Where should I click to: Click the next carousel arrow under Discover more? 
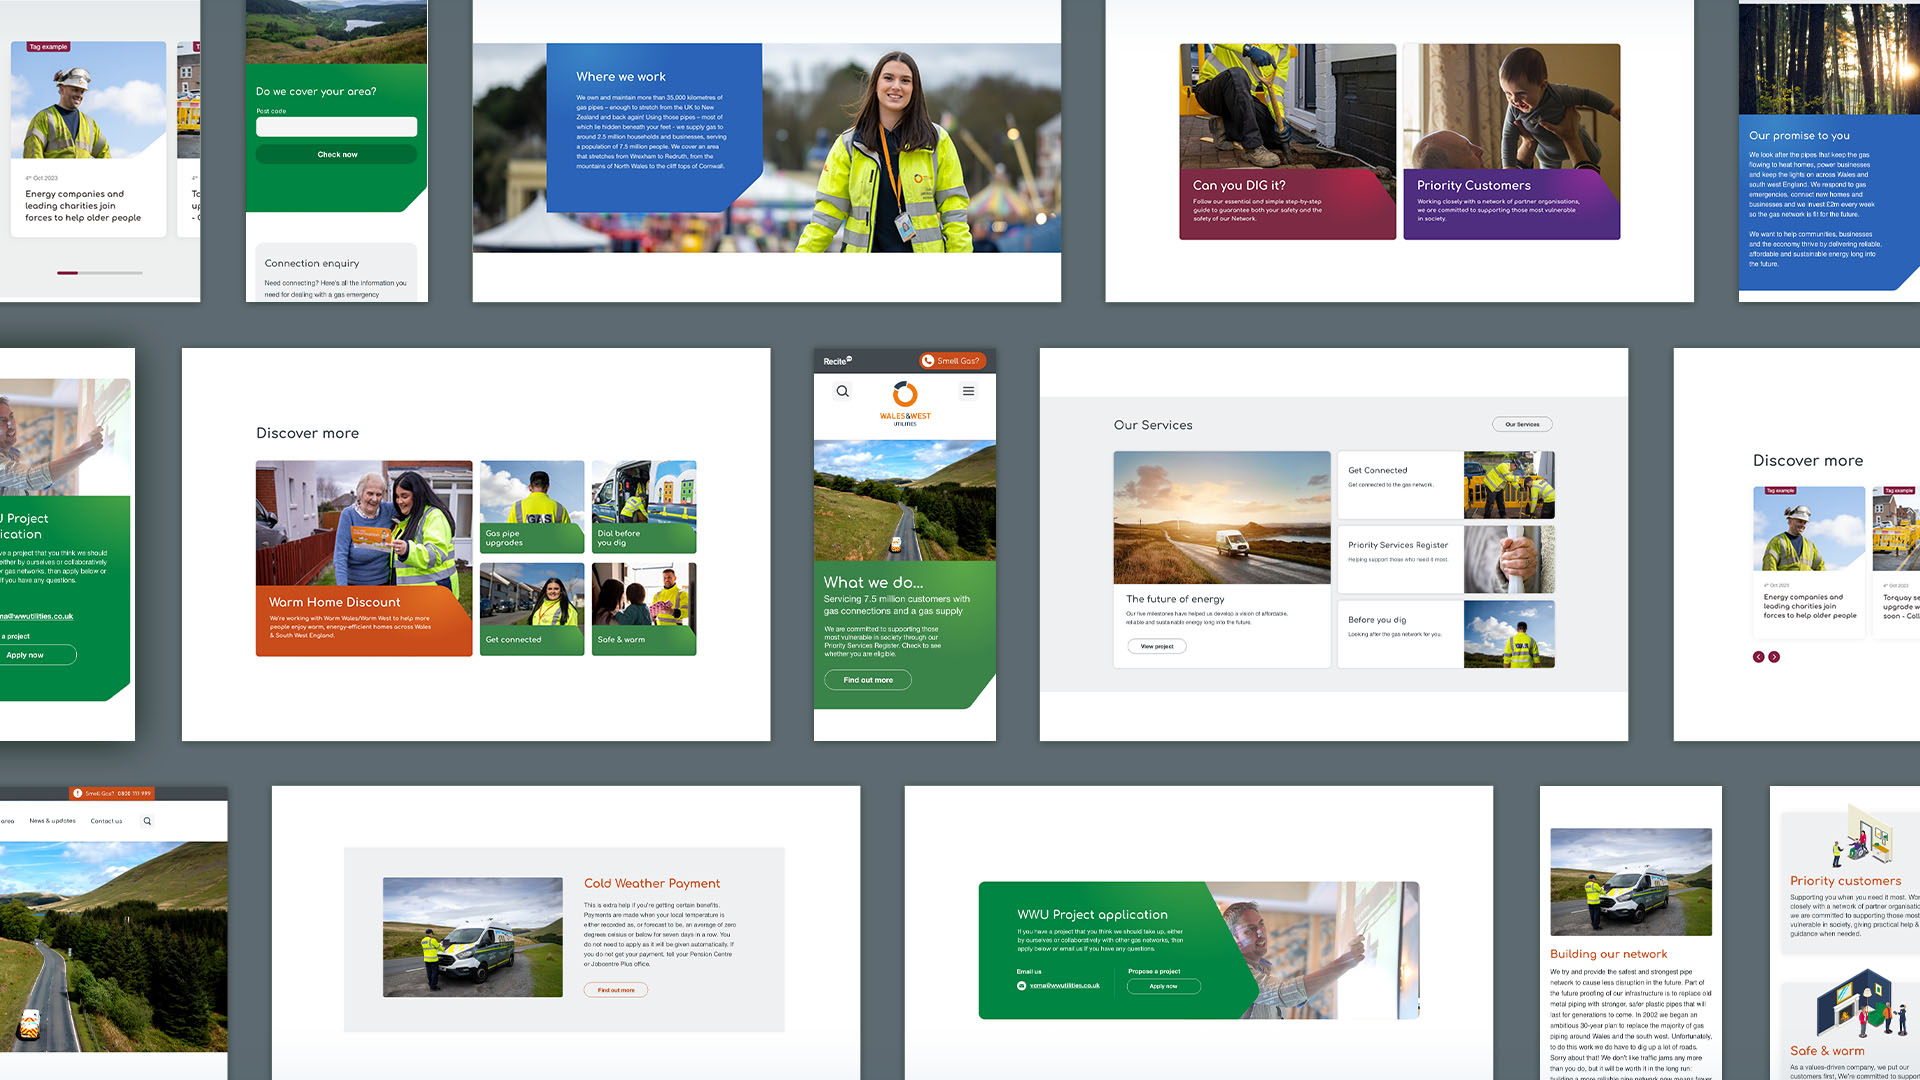pos(1774,657)
